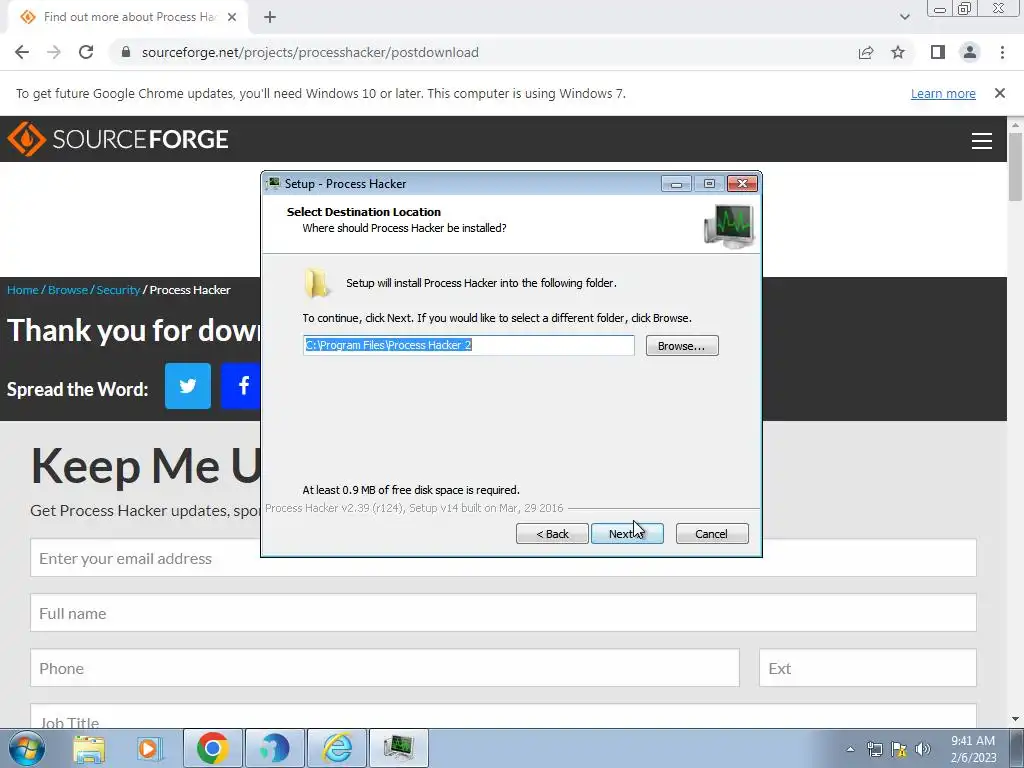
Task: Click the address bar URL
Action: 310,52
